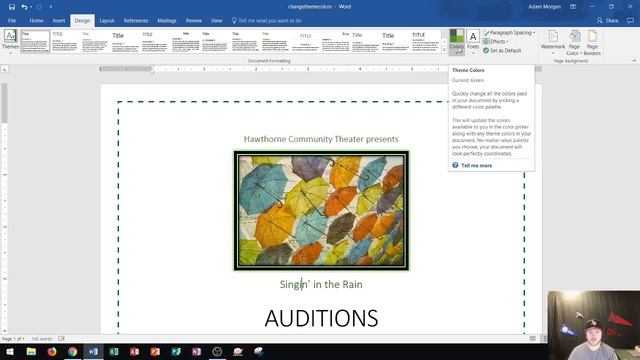Image resolution: width=640 pixels, height=360 pixels.
Task: Click the word count in the status bar
Action: 42,339
